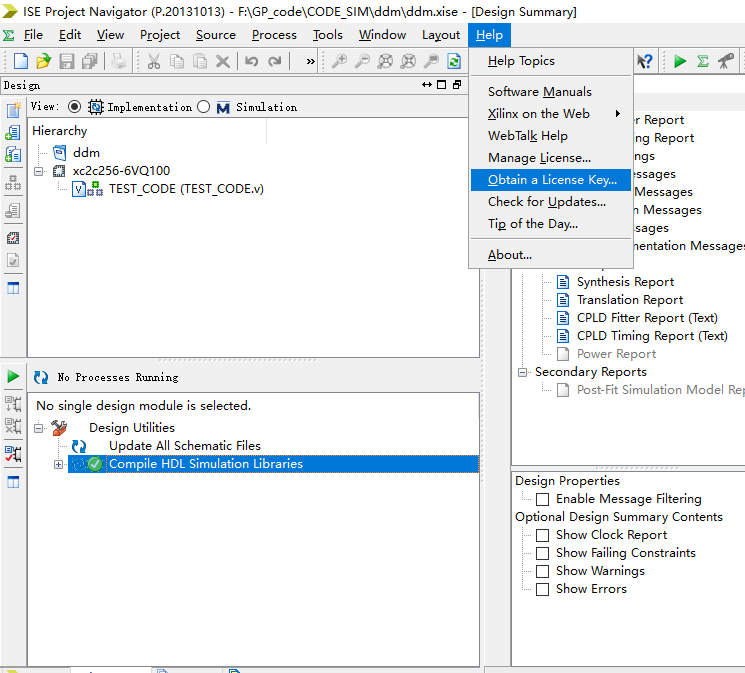
Task: Click the Paste toolbar icon
Action: point(200,61)
